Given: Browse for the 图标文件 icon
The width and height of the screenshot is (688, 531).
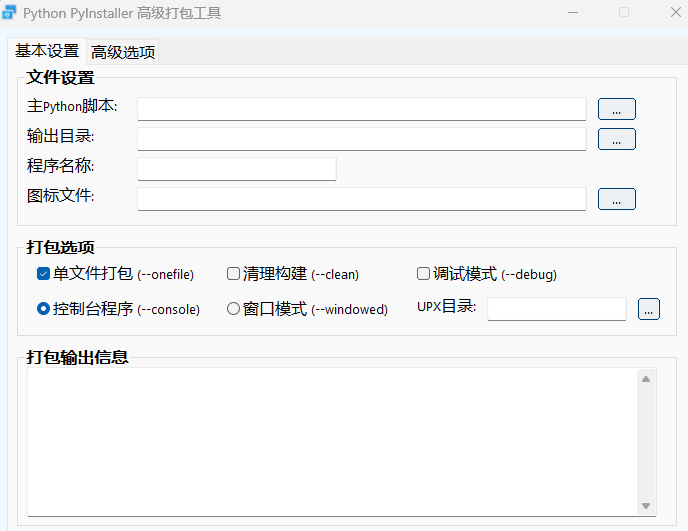Looking at the screenshot, I should [x=616, y=199].
